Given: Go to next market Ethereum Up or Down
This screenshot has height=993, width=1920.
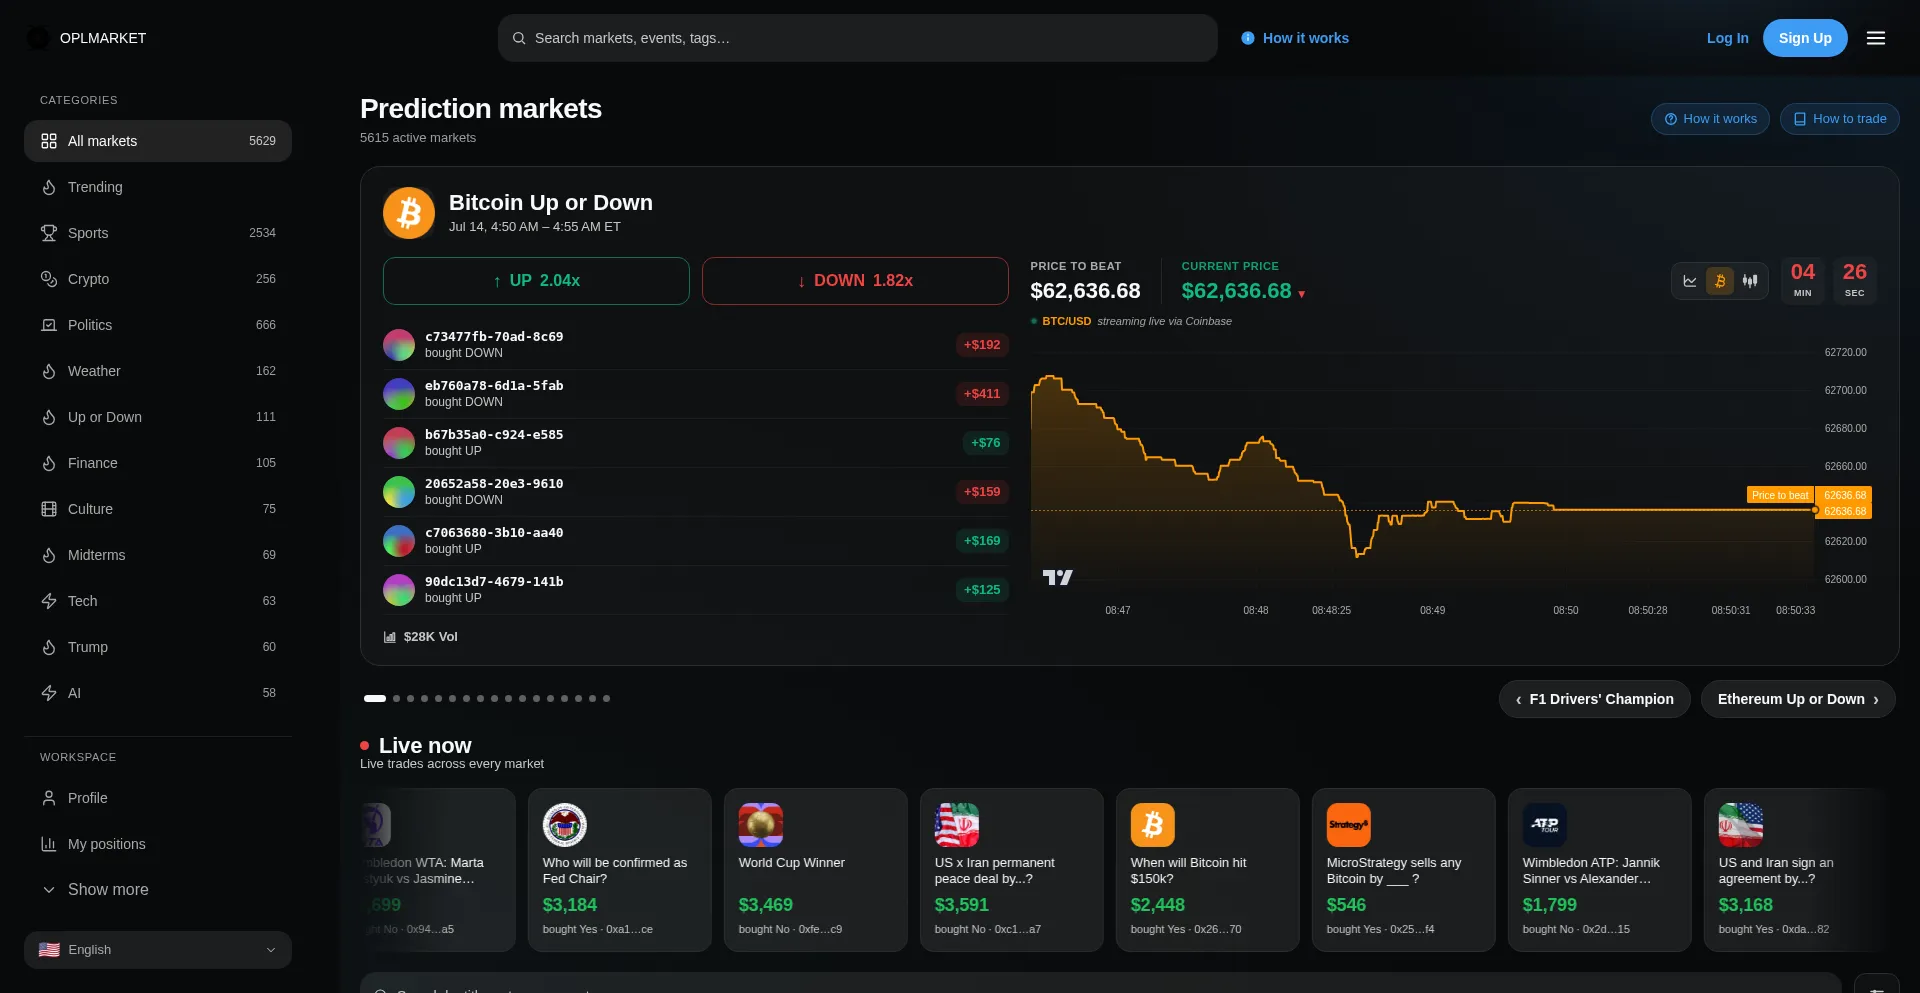Looking at the screenshot, I should [1798, 699].
